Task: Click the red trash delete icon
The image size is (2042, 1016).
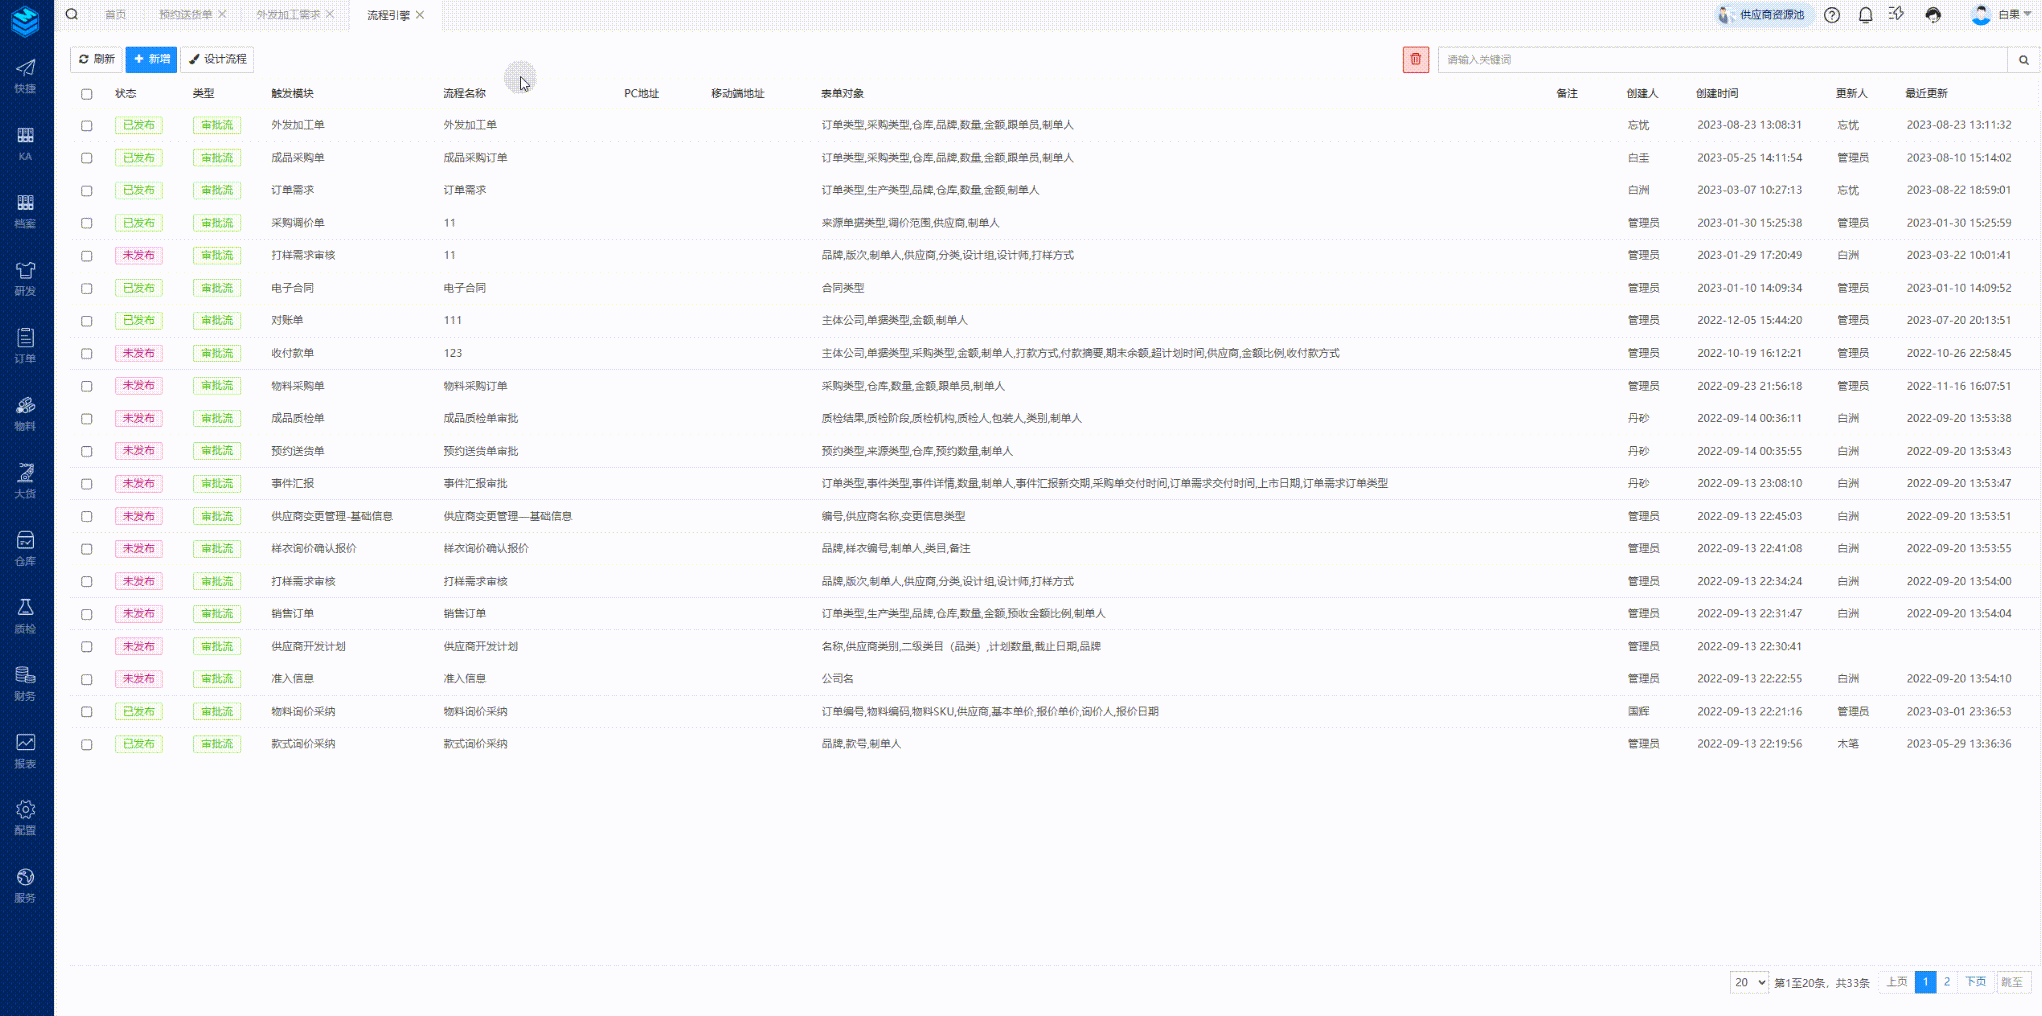Action: pos(1415,60)
